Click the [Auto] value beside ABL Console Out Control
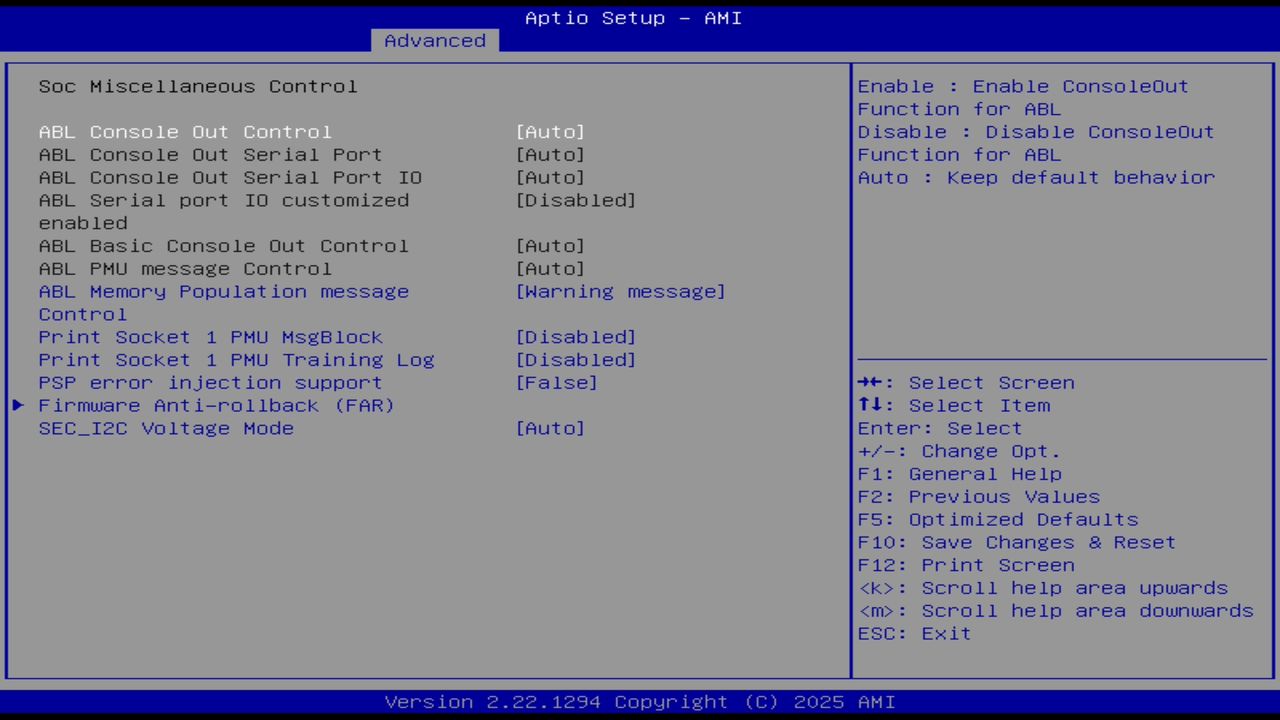The height and width of the screenshot is (720, 1280). (x=550, y=131)
